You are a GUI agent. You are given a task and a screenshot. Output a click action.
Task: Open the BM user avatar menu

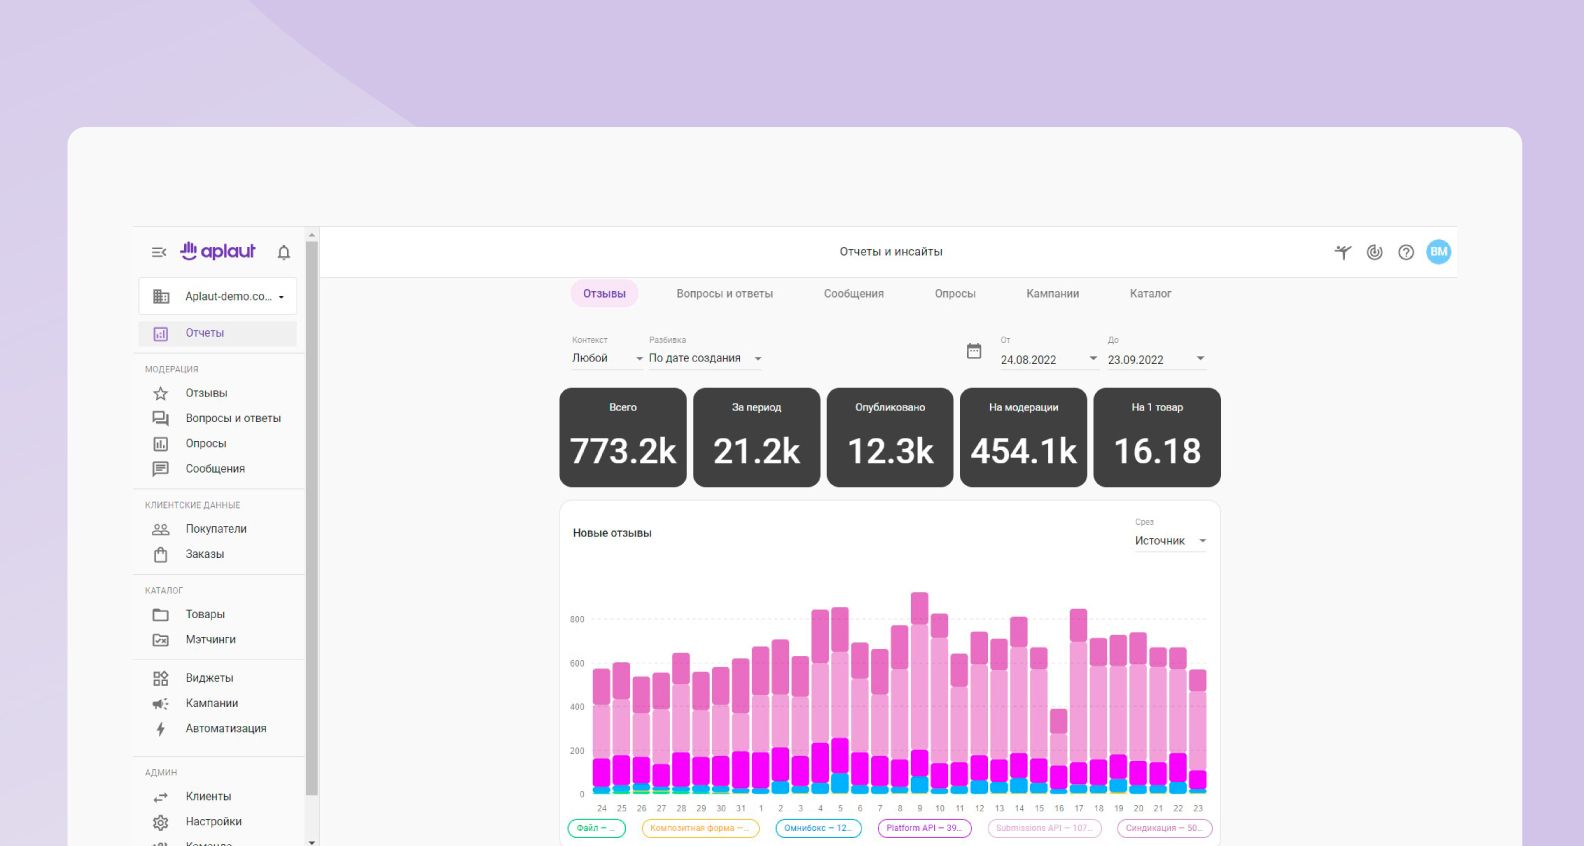(x=1439, y=252)
